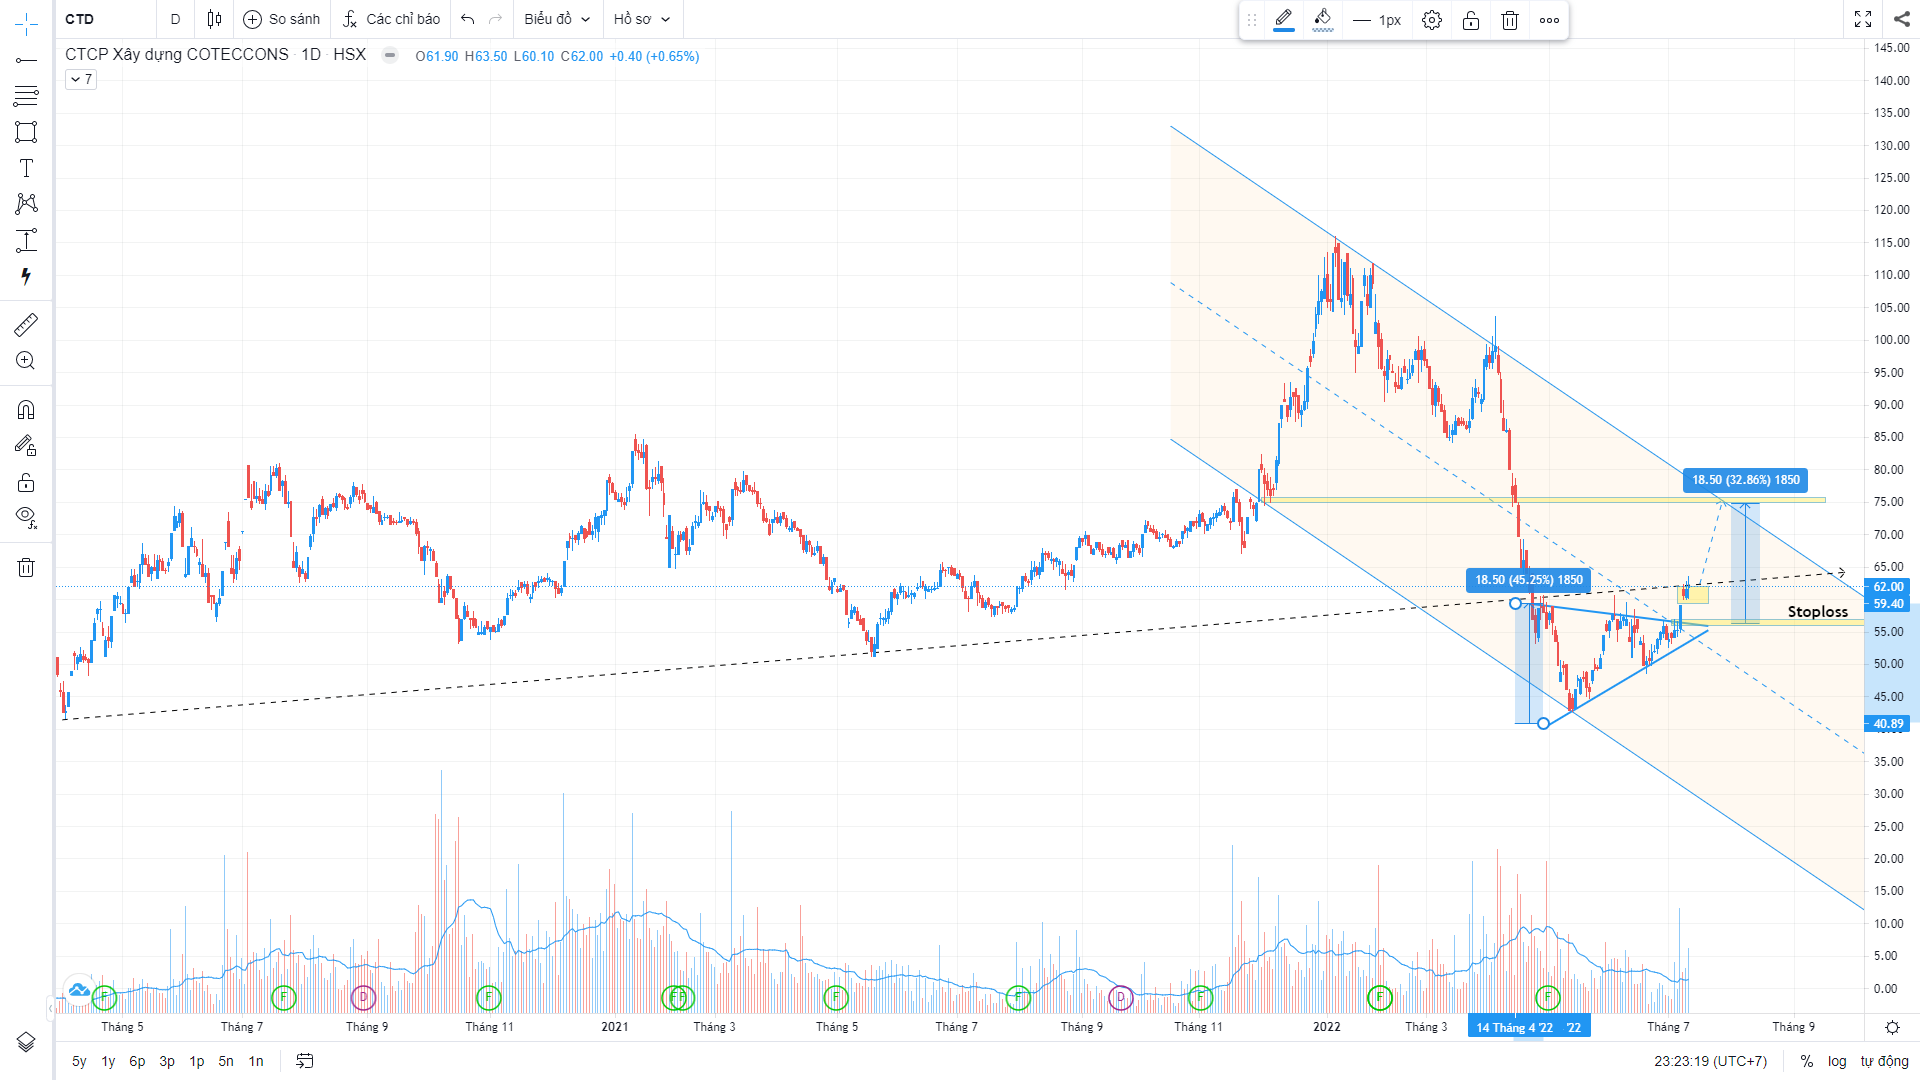Image resolution: width=1920 pixels, height=1080 pixels.
Task: Expand the Hồ sơ dropdown
Action: tap(642, 19)
